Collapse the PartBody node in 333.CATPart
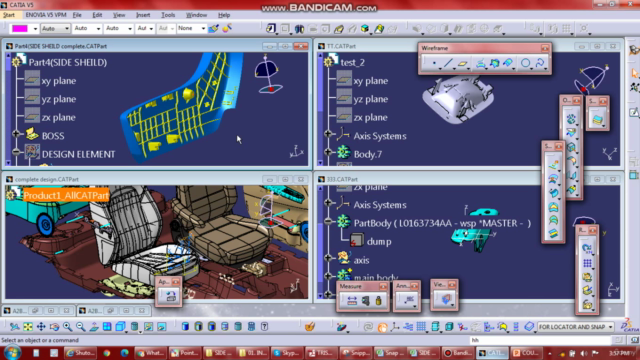The width and height of the screenshot is (640, 360). (x=328, y=221)
